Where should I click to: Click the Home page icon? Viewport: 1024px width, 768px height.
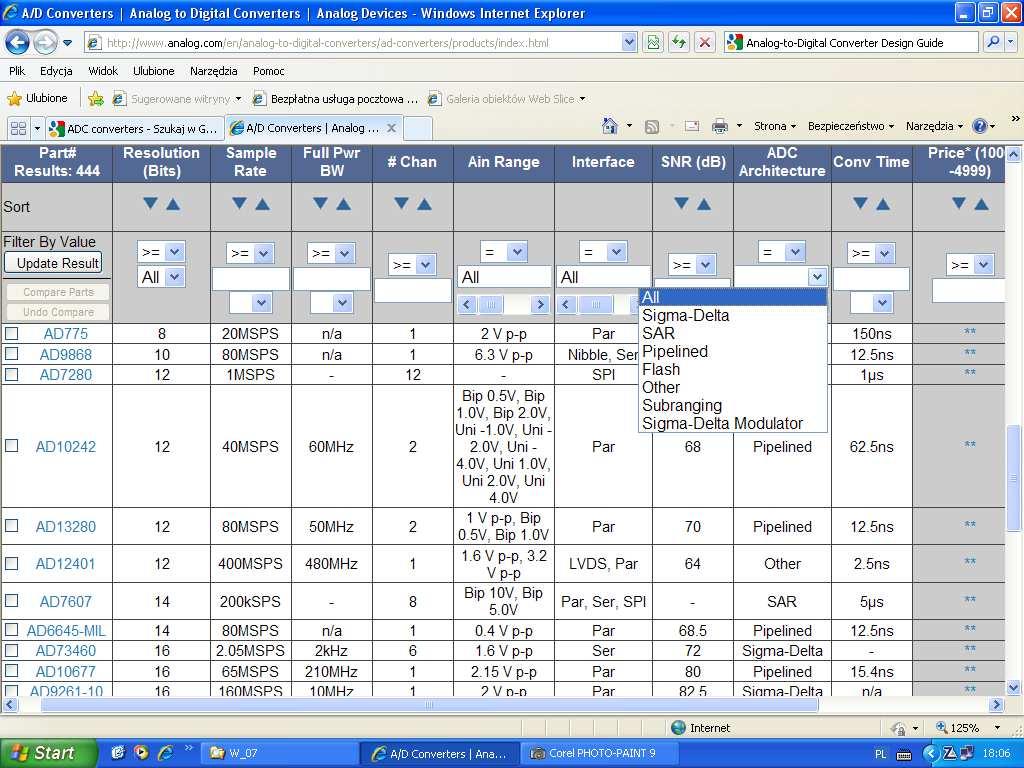[x=609, y=126]
